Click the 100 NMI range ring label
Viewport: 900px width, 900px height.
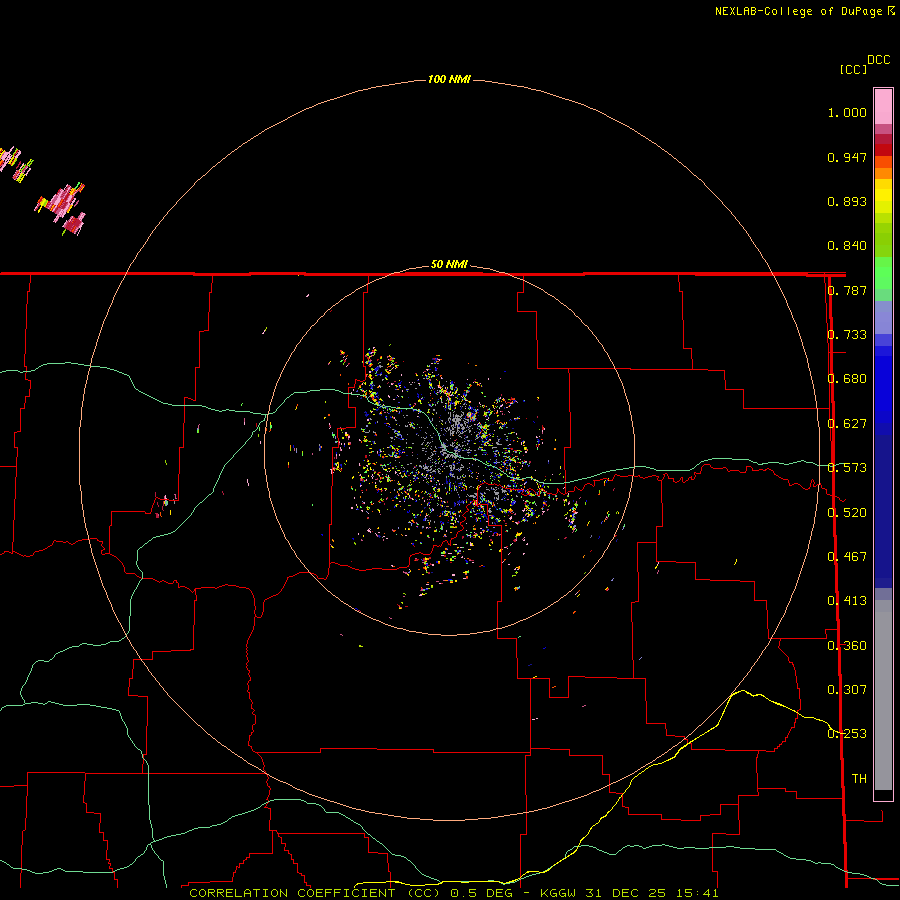tap(449, 79)
